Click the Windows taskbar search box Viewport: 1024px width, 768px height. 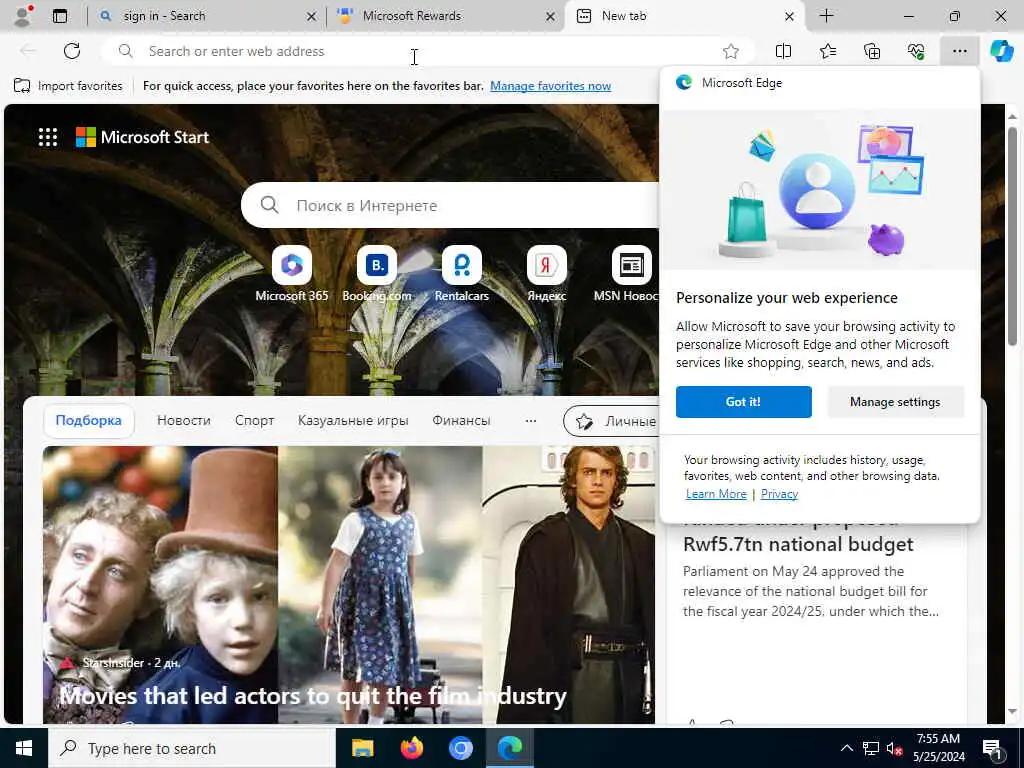[x=191, y=748]
